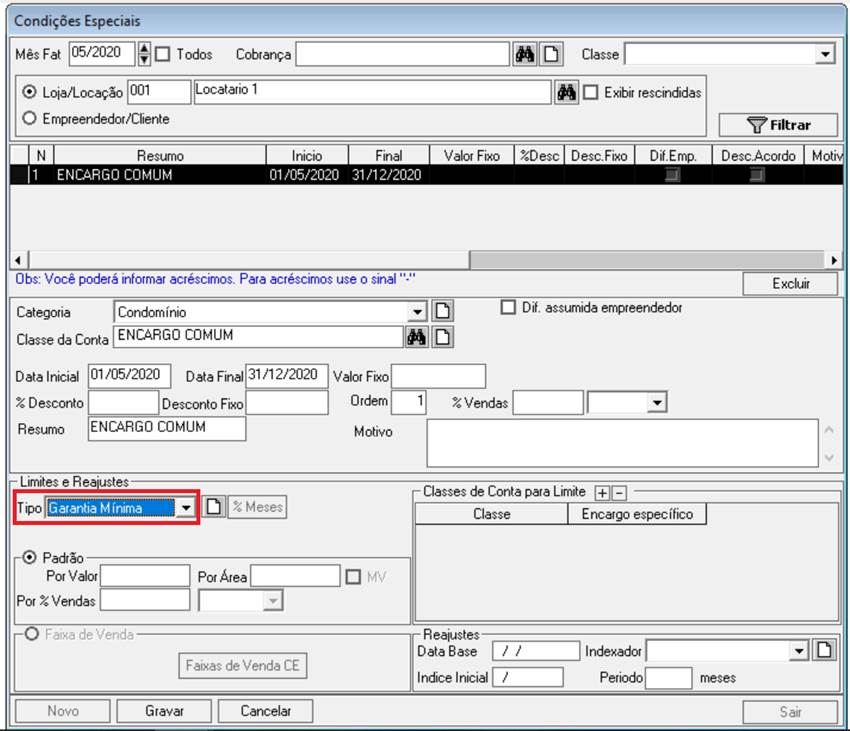Click the Novo button

(63, 711)
